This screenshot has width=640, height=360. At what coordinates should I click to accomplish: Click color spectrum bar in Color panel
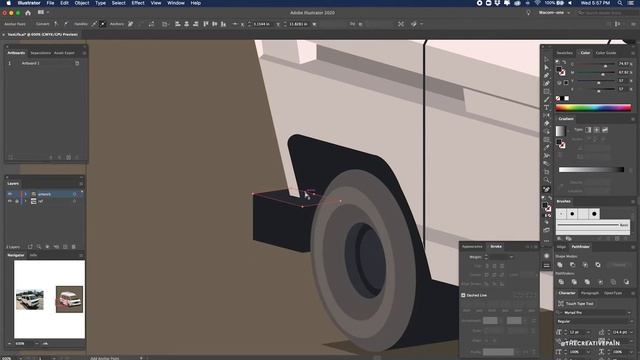593,108
